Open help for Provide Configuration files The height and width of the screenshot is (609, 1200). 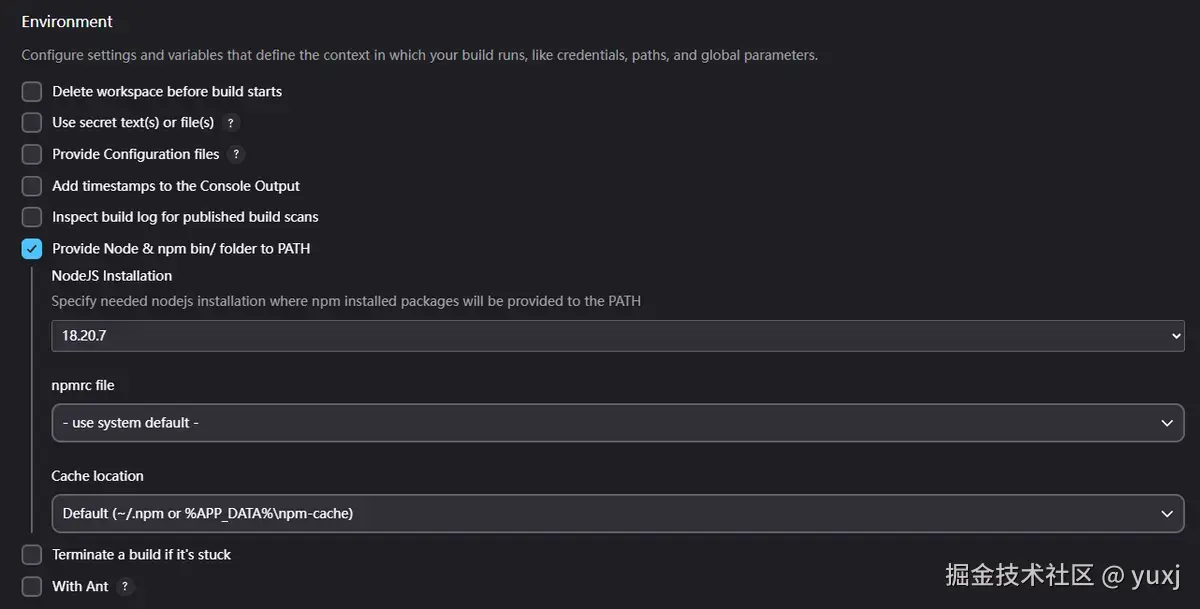pyautogui.click(x=236, y=154)
